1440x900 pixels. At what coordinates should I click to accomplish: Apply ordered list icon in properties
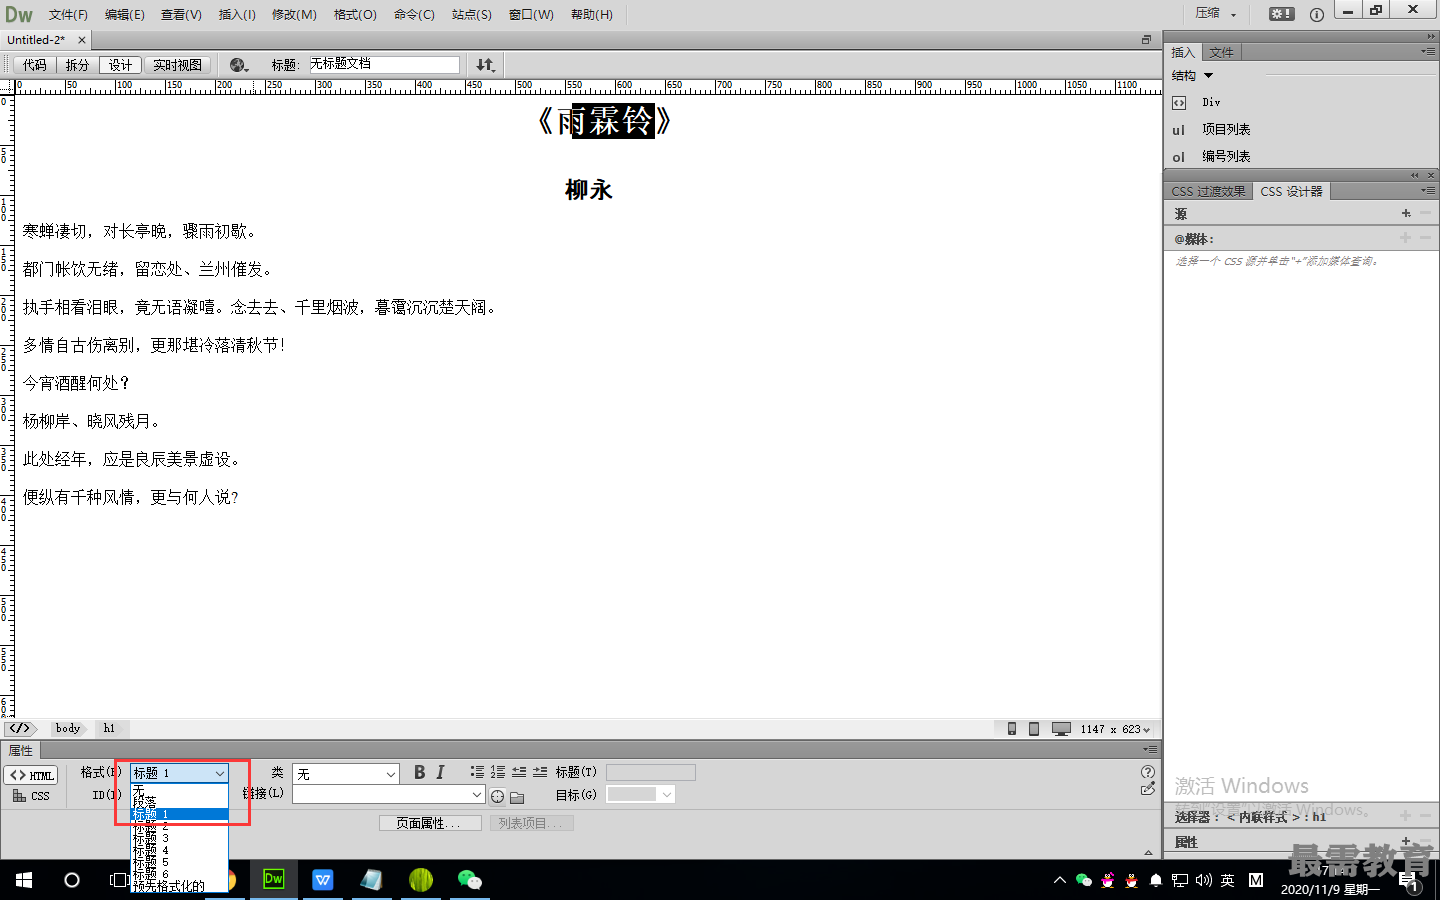click(x=498, y=772)
